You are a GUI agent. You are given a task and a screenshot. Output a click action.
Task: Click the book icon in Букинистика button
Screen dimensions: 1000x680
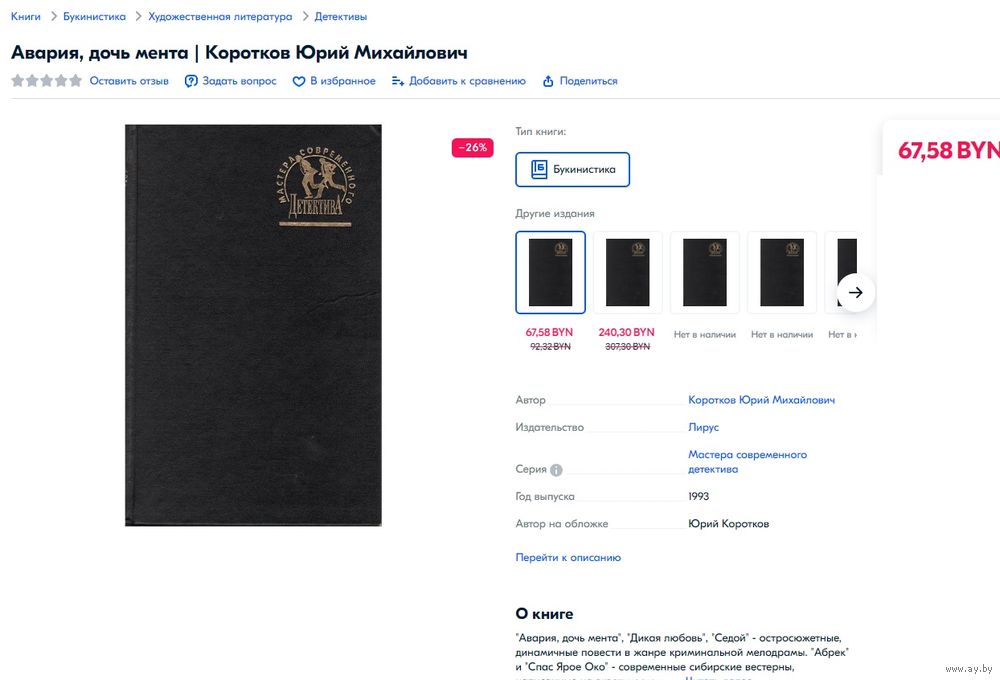click(x=539, y=169)
